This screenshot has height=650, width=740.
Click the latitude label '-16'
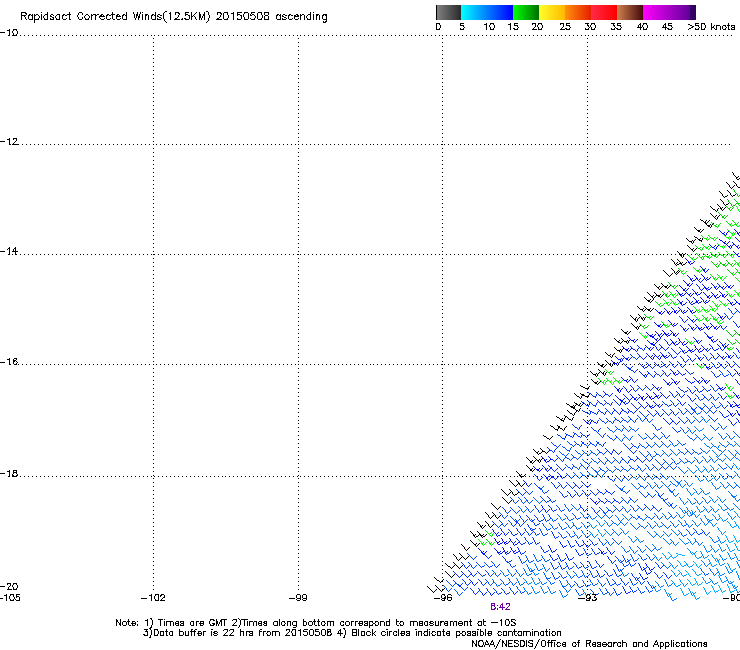tap(9, 362)
